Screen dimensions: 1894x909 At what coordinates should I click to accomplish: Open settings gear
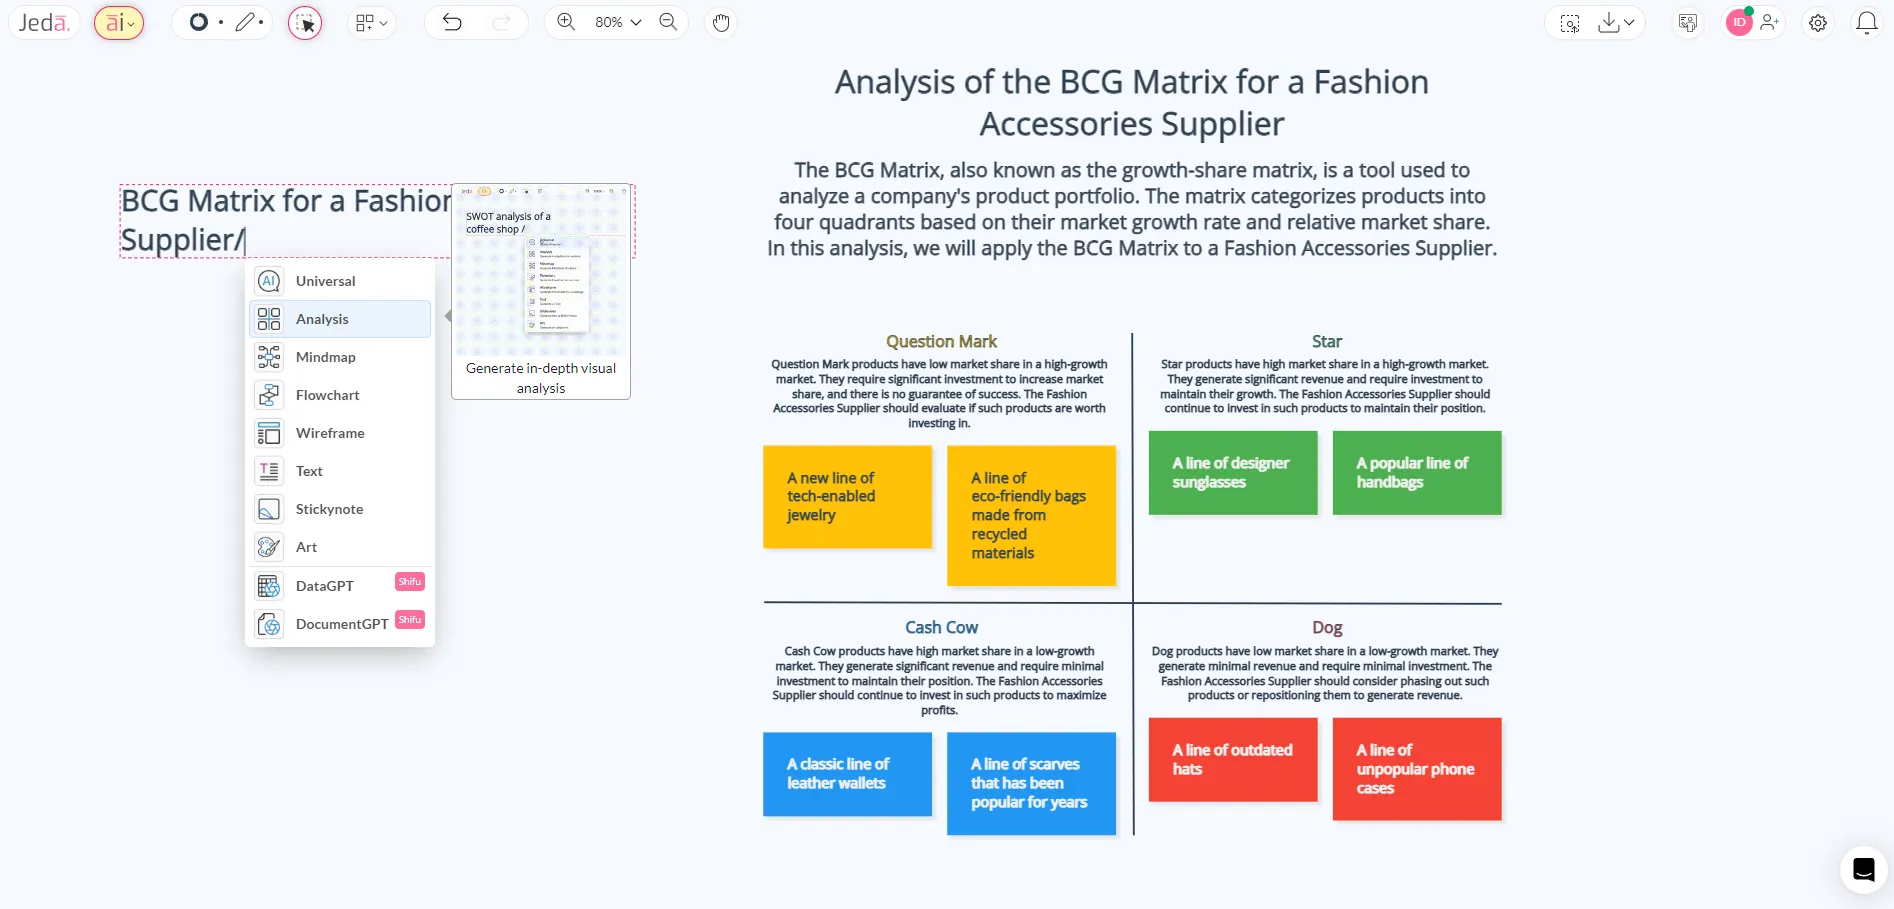(x=1818, y=22)
